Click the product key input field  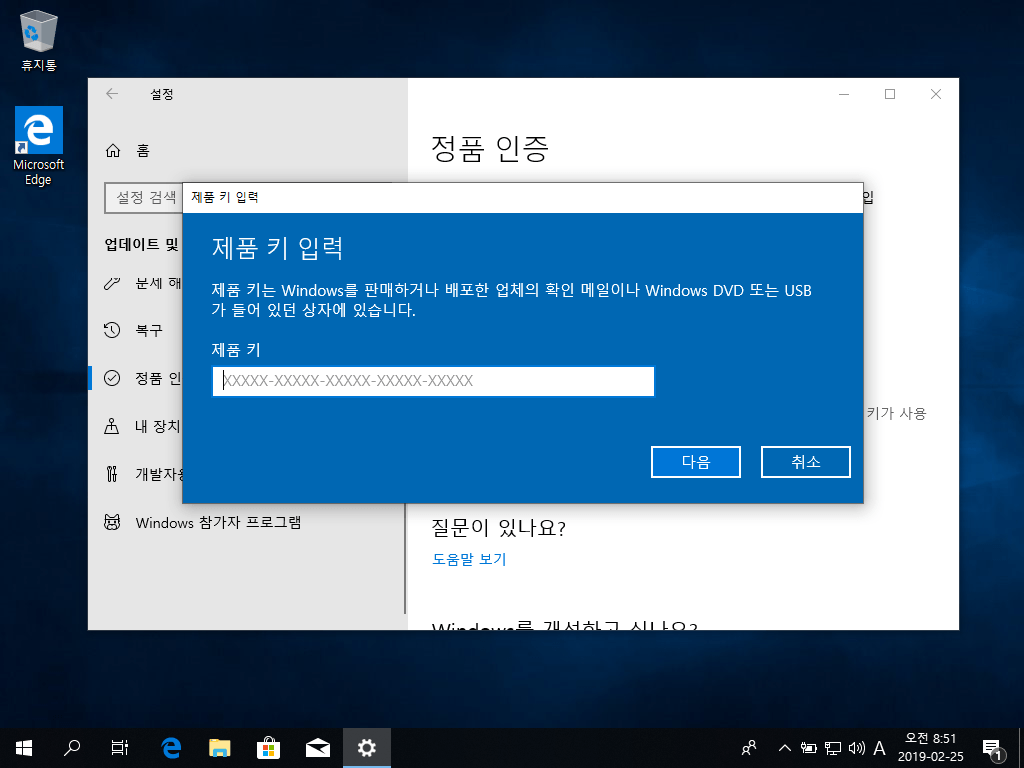[x=433, y=381]
